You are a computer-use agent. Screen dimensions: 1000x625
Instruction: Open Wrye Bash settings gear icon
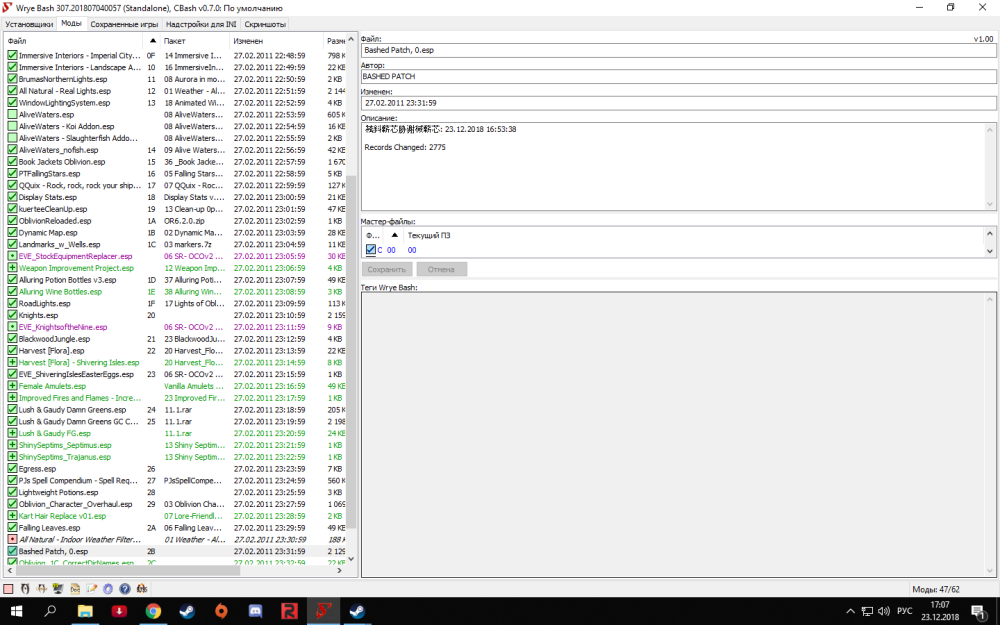(x=108, y=589)
